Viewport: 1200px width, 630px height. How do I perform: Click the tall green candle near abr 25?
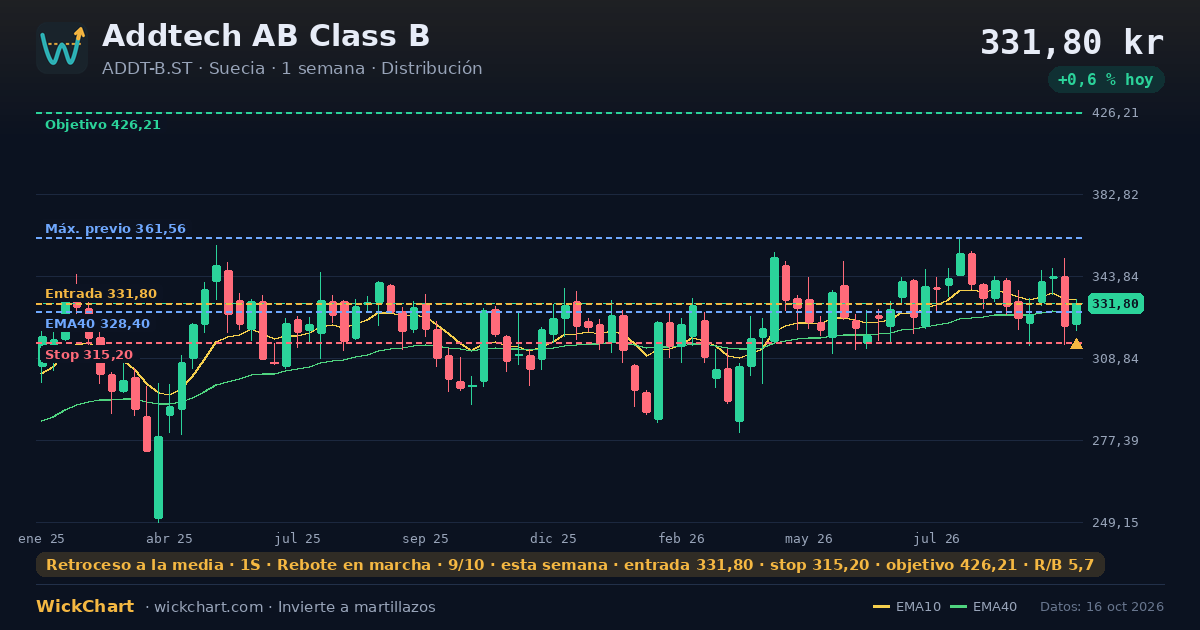click(x=158, y=477)
